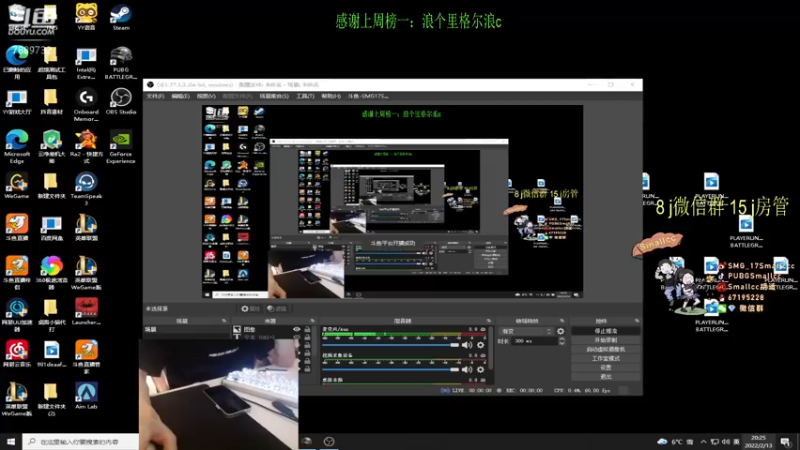Select the YY语音 desktop icon
The width and height of the screenshot is (800, 450).
pos(86,17)
